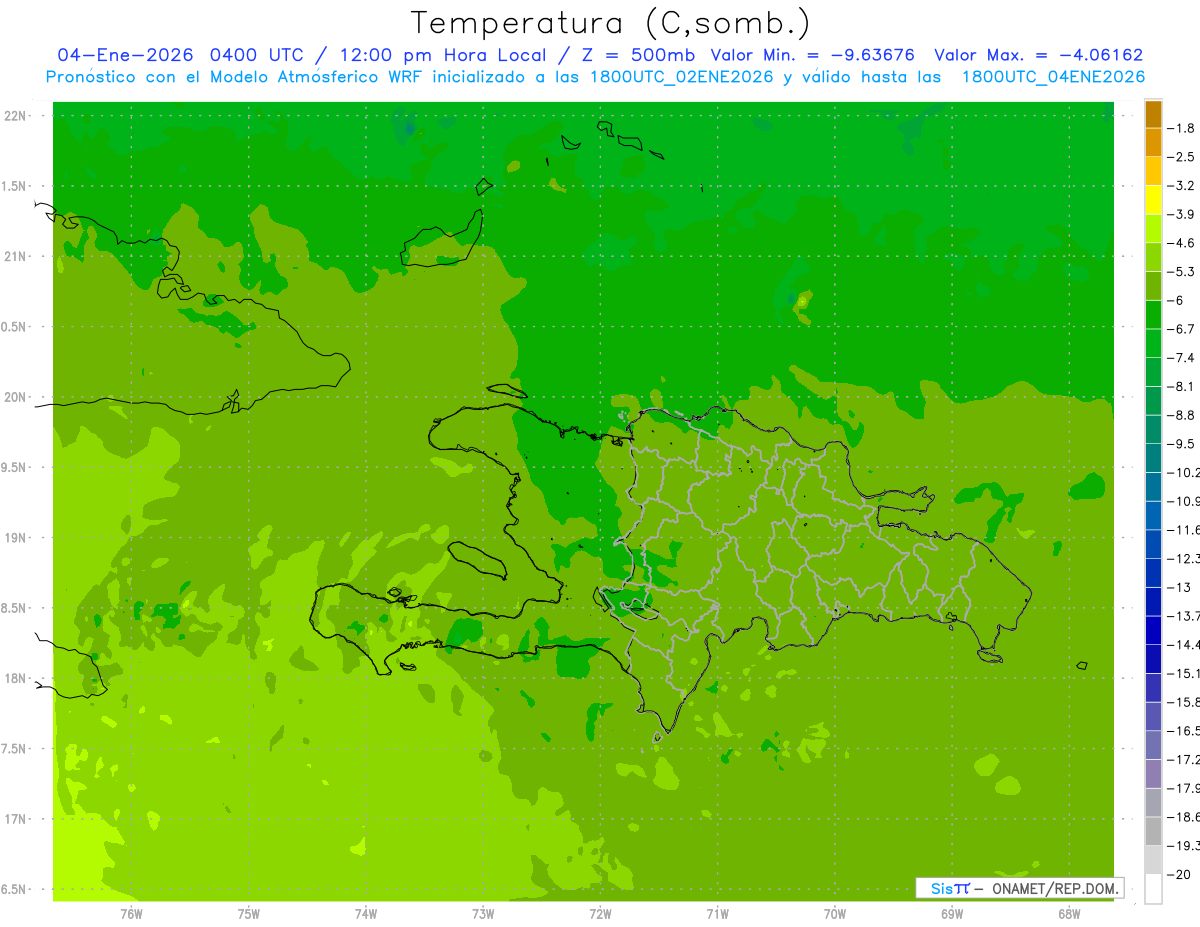Click the '68W' longitude label

pos(1069,913)
